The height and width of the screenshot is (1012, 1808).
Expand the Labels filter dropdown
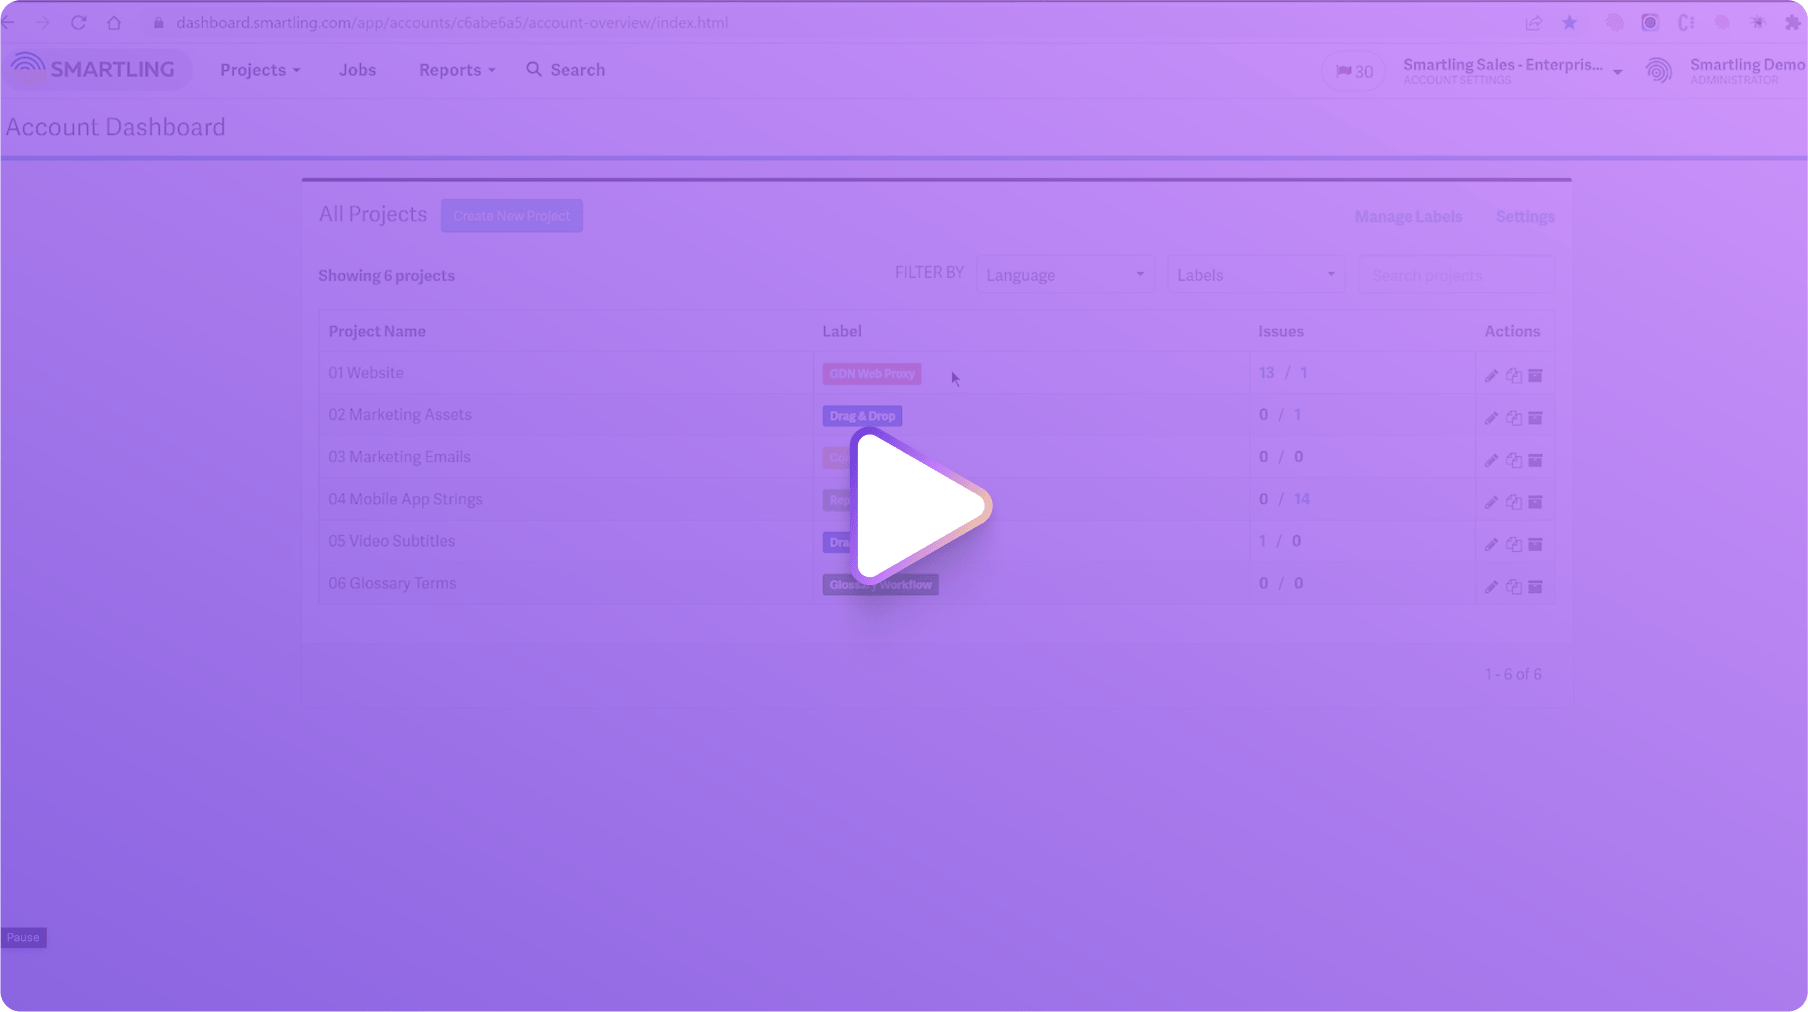[1255, 275]
